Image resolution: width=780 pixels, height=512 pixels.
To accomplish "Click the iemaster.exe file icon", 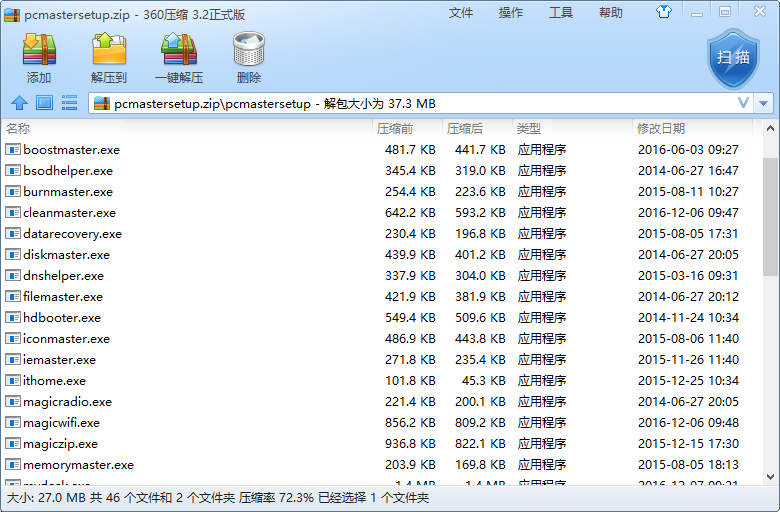I will [x=13, y=359].
